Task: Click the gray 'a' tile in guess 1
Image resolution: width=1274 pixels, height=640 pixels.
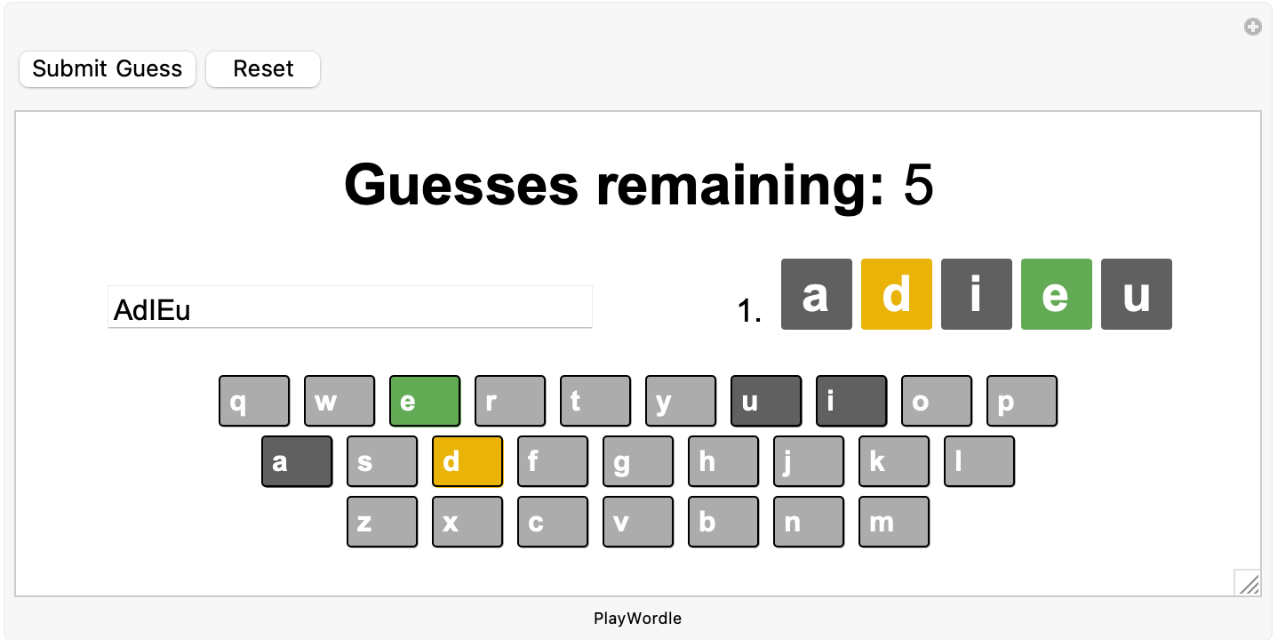Action: point(816,294)
